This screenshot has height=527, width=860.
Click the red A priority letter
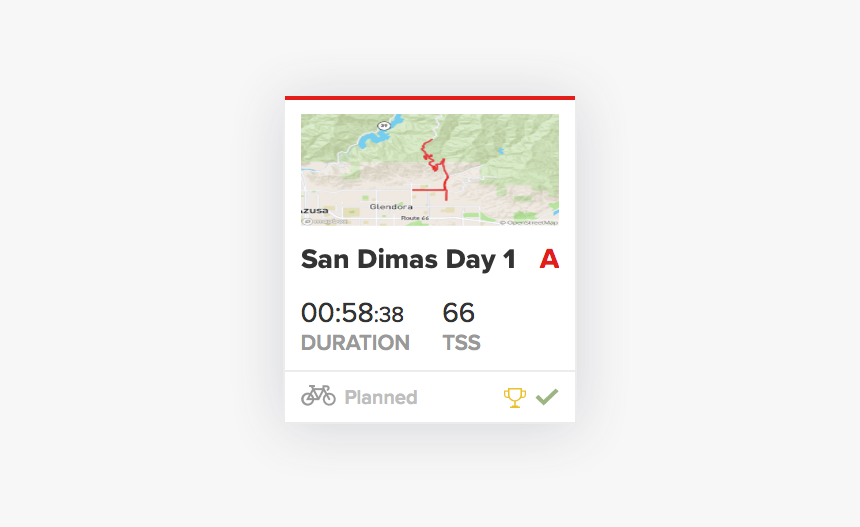549,259
